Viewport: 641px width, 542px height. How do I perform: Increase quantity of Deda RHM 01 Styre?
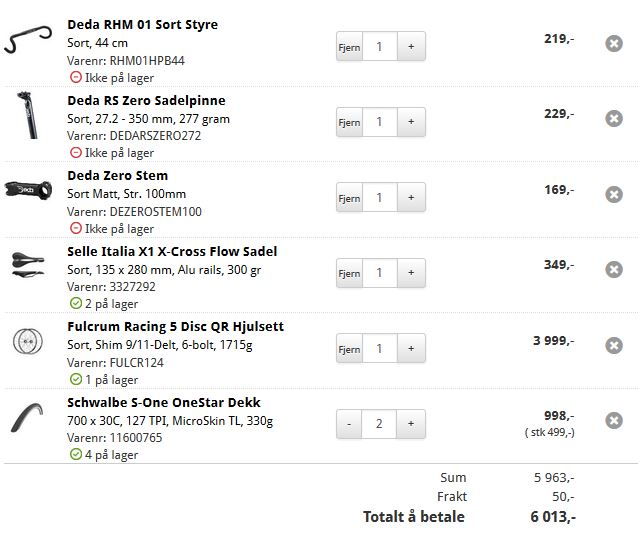click(x=411, y=46)
